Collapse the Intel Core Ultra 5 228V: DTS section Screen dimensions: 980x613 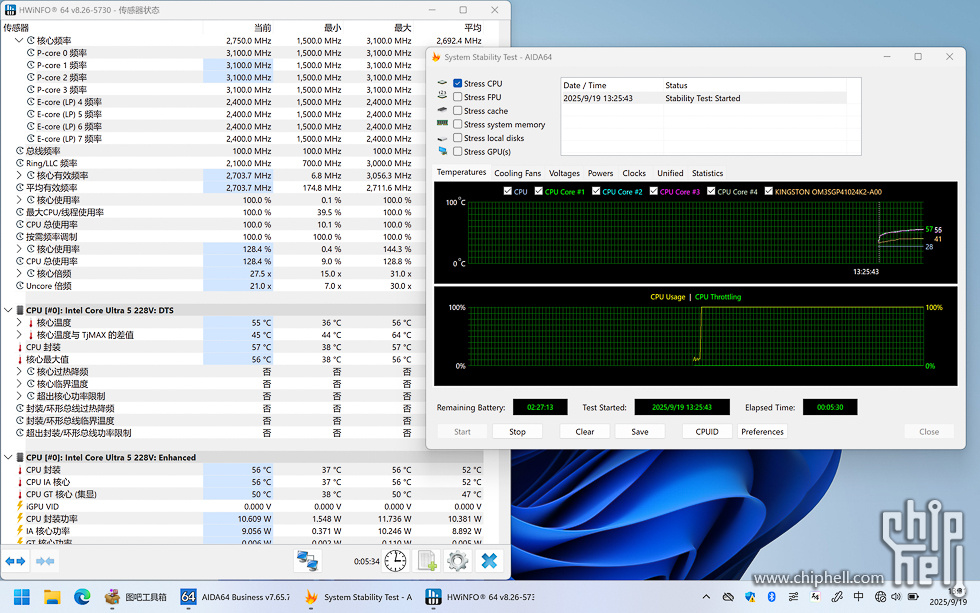click(8, 310)
